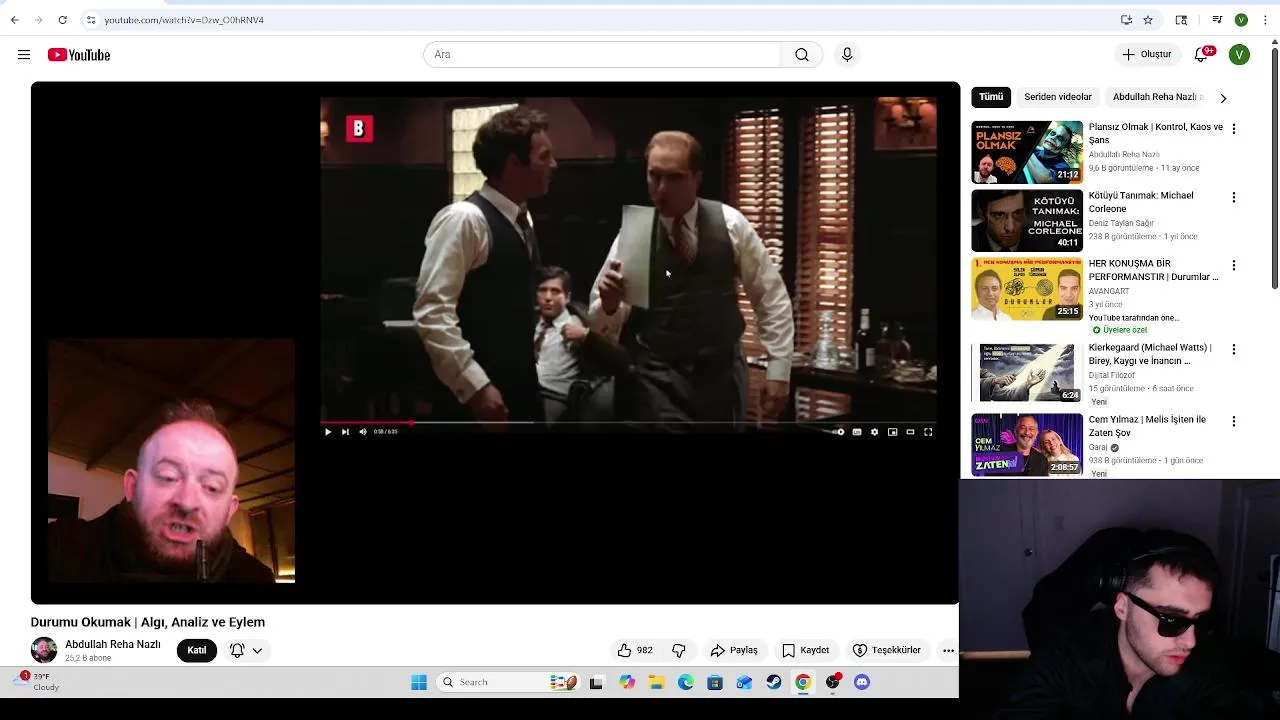Open Abdullah Reha Nazlı channel name link
This screenshot has width=1280, height=720.
point(113,644)
